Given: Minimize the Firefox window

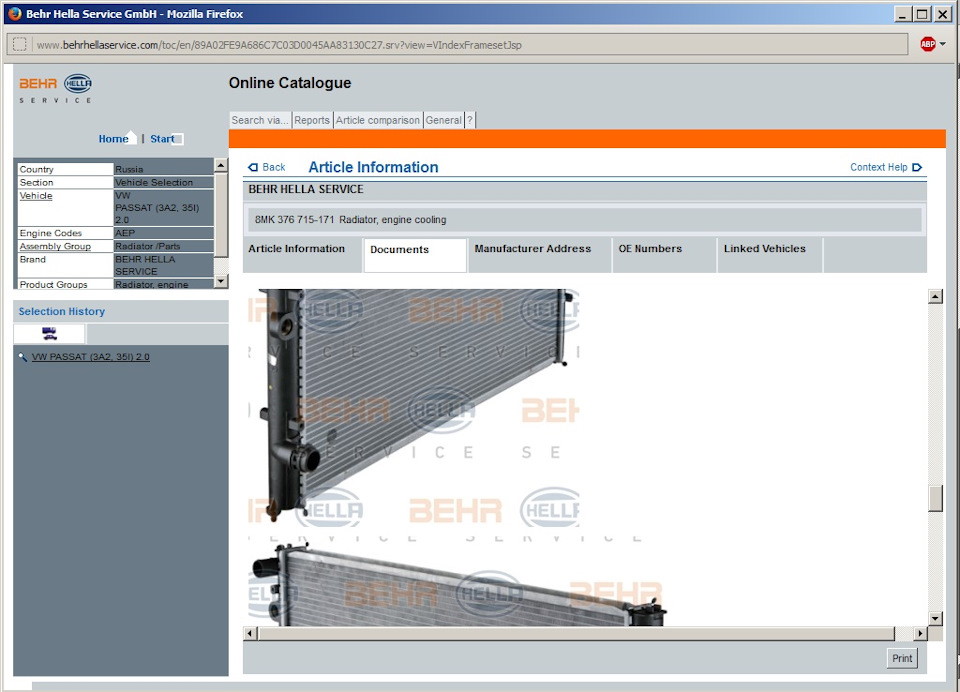Looking at the screenshot, I should 902,14.
